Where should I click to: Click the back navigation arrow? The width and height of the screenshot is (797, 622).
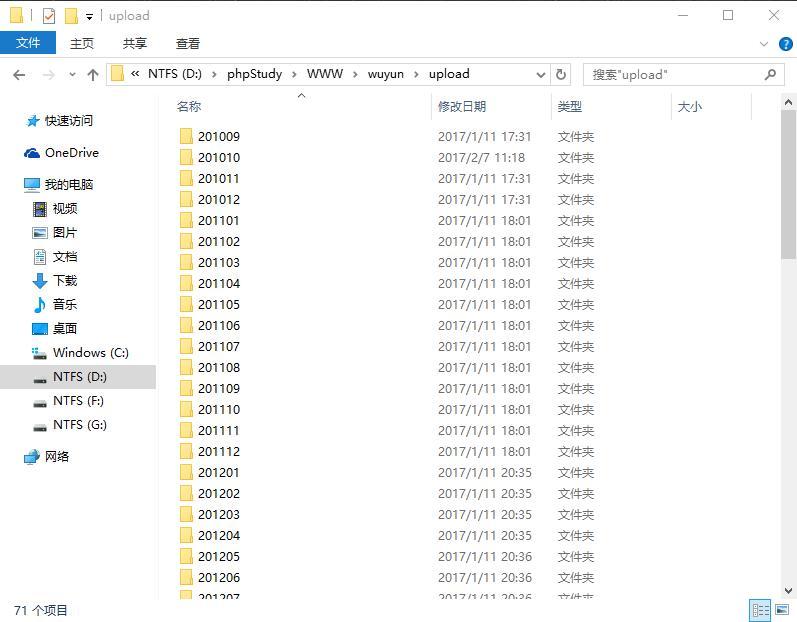click(19, 75)
